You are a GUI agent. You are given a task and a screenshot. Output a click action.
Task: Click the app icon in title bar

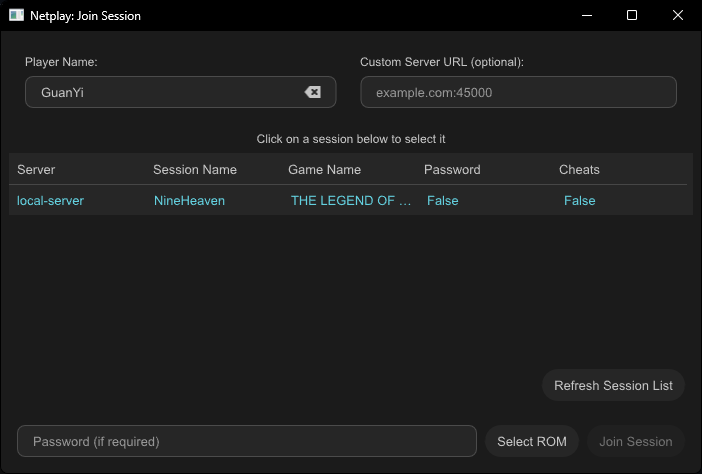[x=16, y=16]
